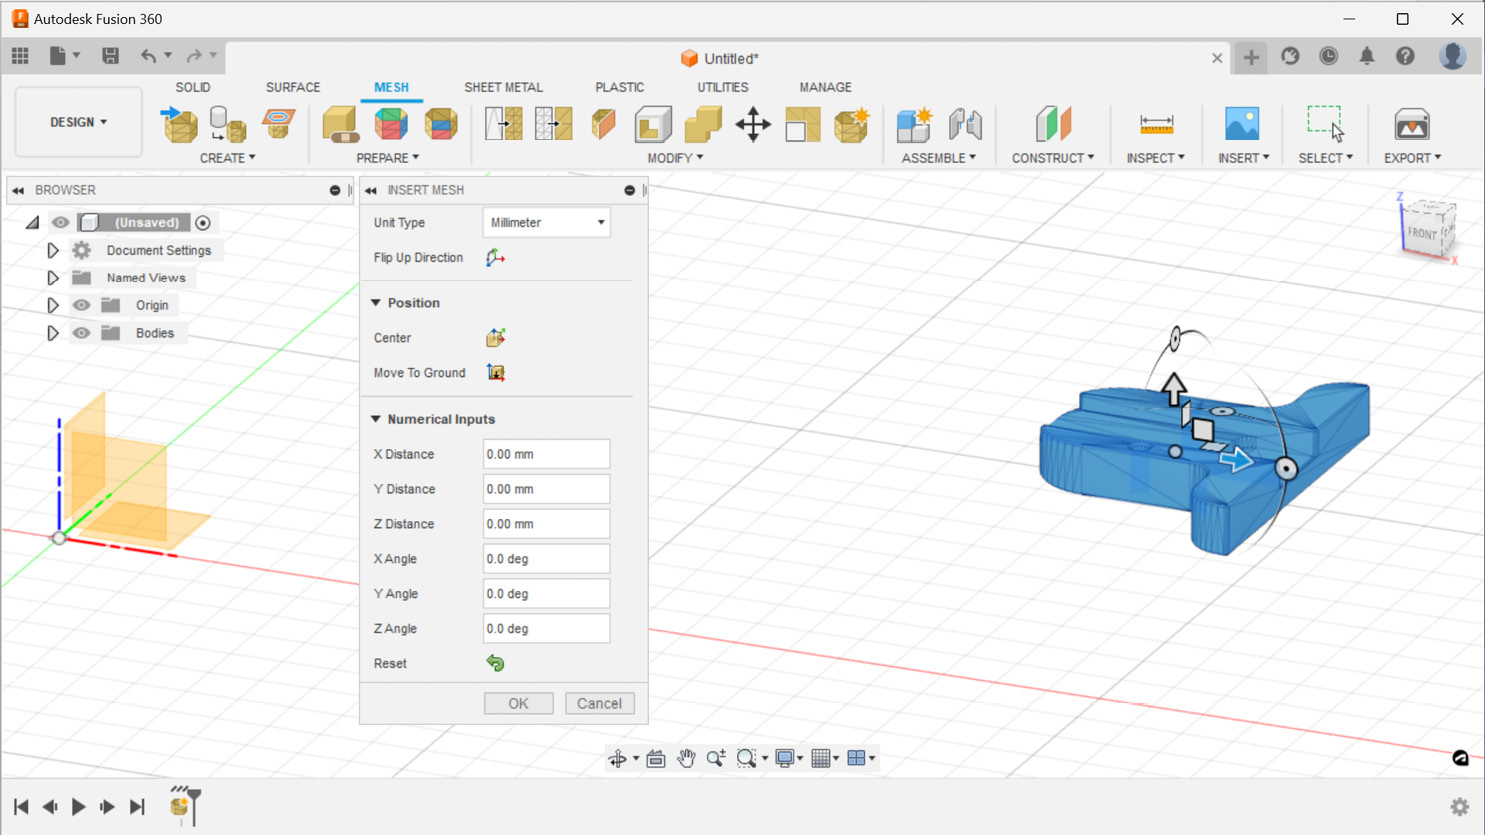Image resolution: width=1485 pixels, height=835 pixels.
Task: Select the Plane Cut tool icon
Action: [x=603, y=124]
